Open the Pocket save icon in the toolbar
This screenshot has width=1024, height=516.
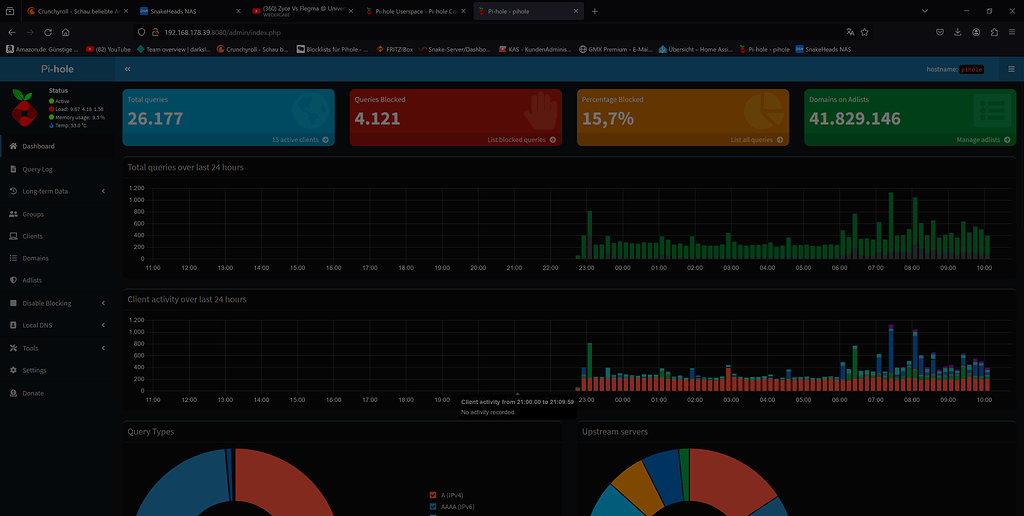pyautogui.click(x=940, y=32)
